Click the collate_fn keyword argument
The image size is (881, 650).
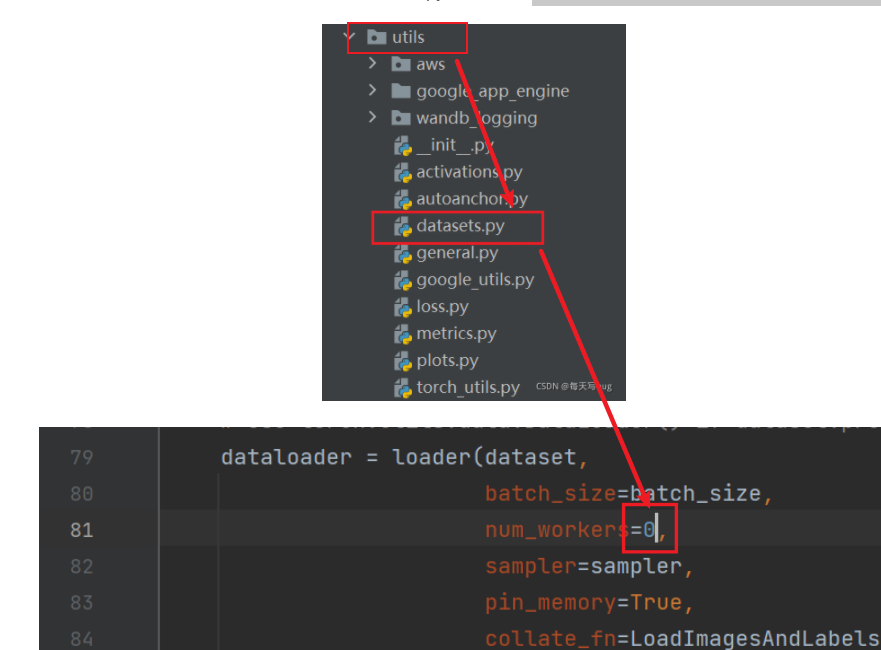point(551,639)
